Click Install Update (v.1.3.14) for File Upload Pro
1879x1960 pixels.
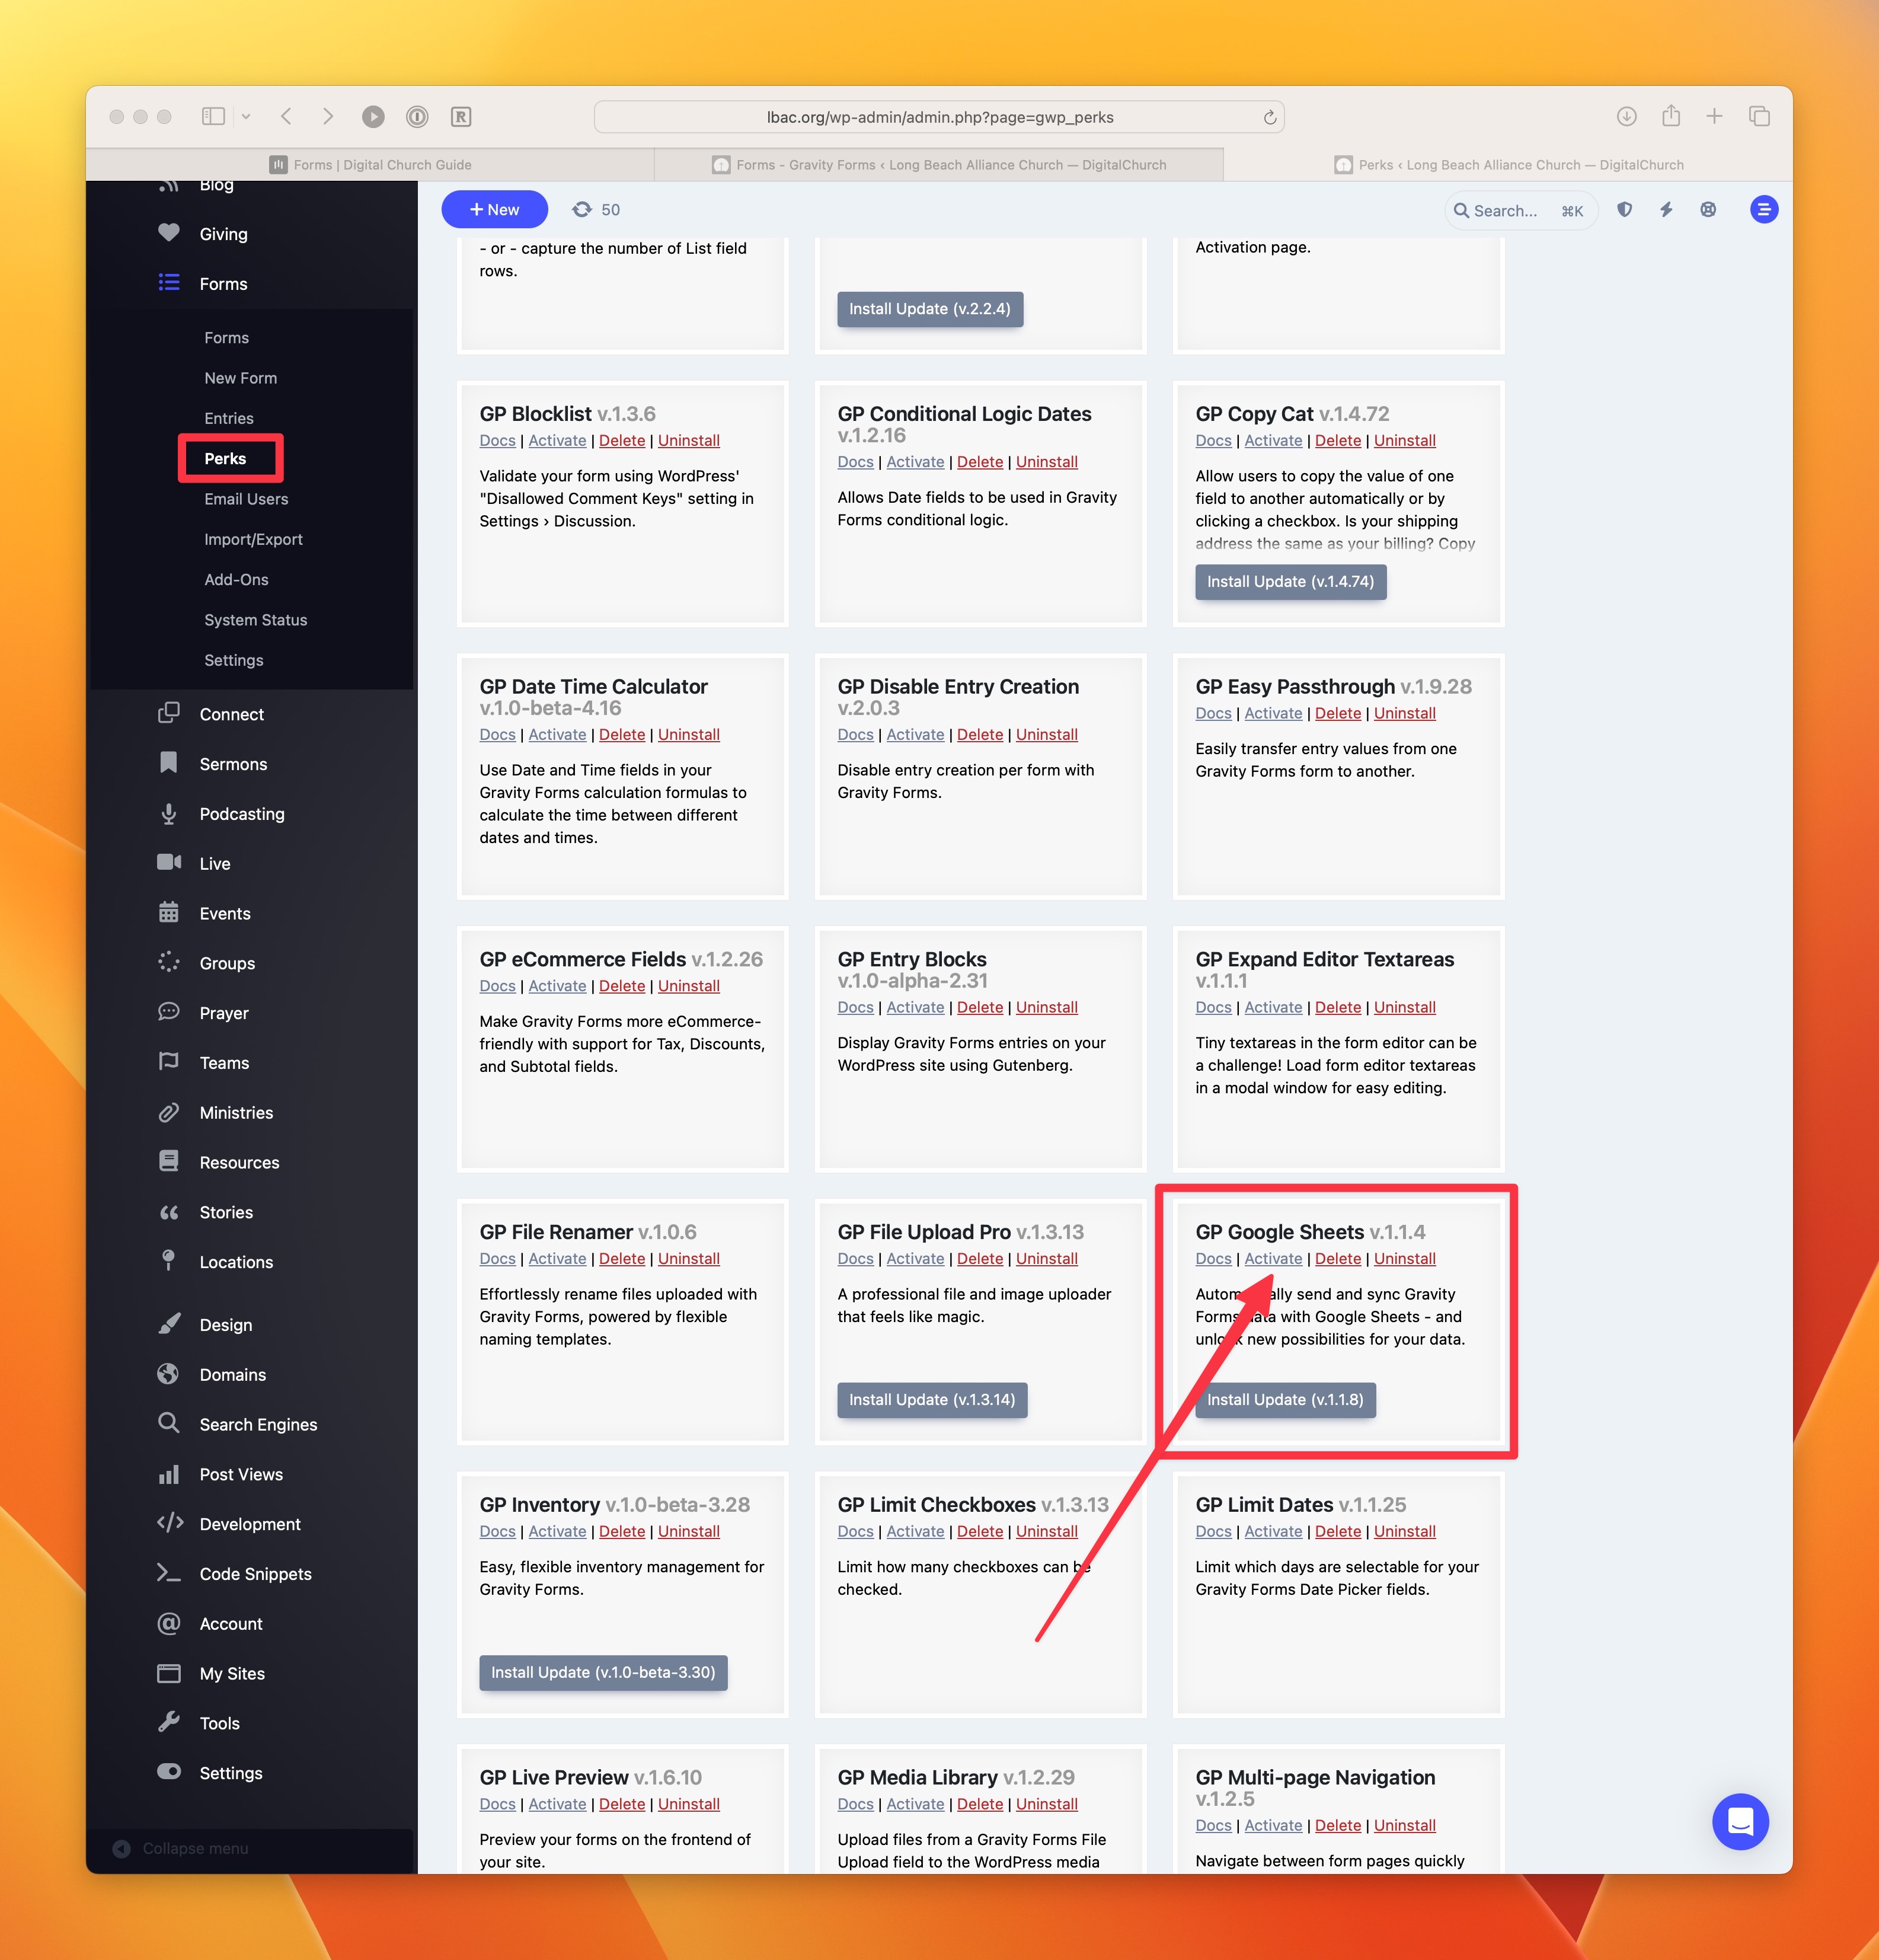point(932,1400)
